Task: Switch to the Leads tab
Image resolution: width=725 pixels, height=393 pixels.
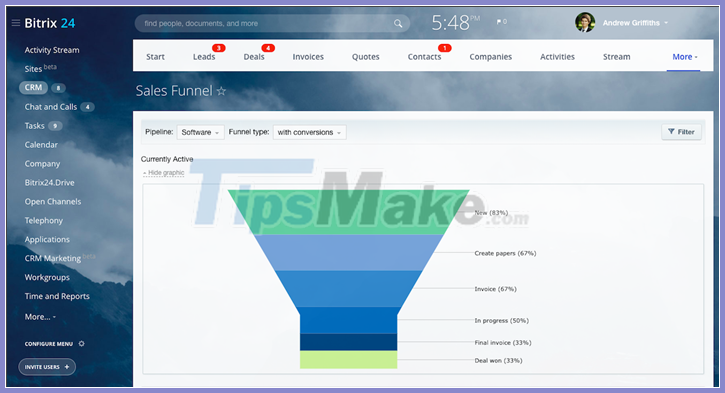Action: 204,57
